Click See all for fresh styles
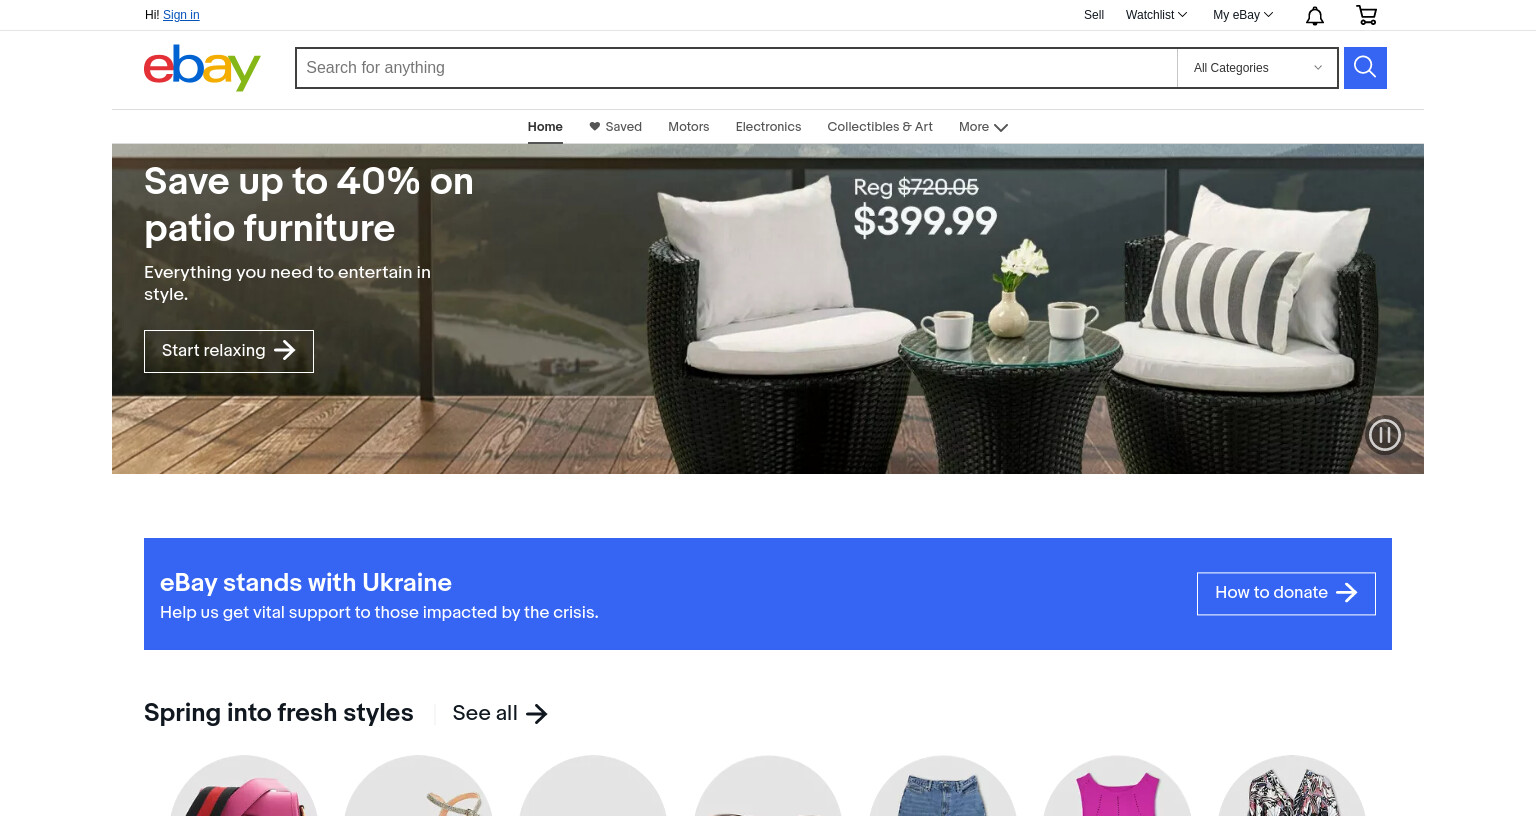This screenshot has width=1536, height=816. [x=500, y=713]
